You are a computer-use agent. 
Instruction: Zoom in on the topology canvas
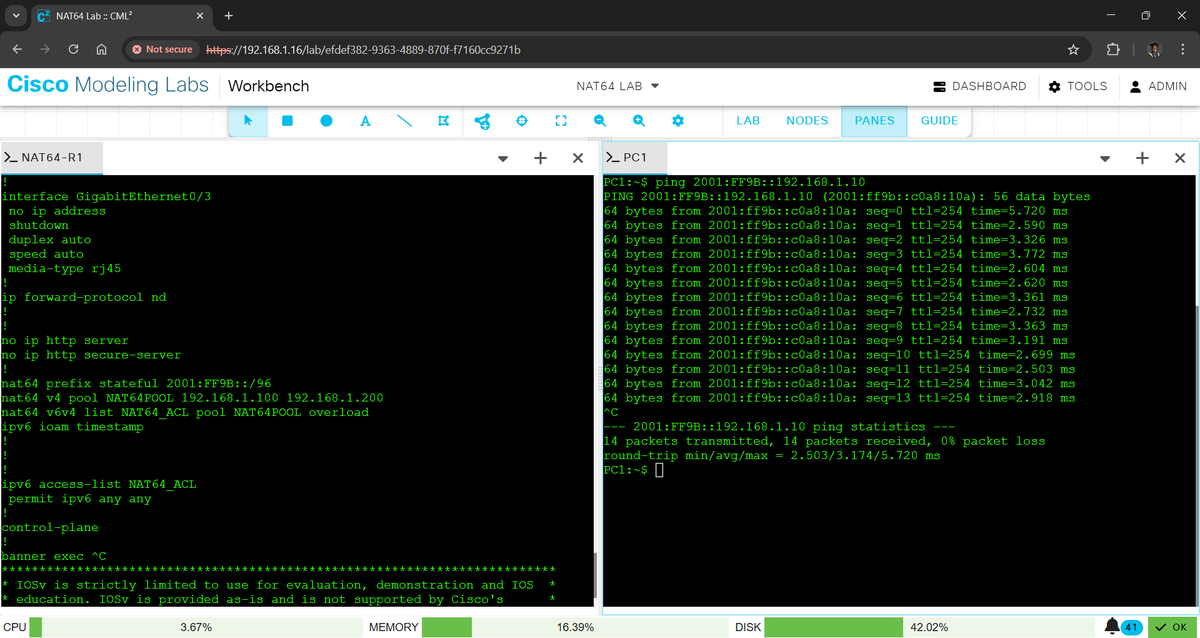pyautogui.click(x=639, y=121)
